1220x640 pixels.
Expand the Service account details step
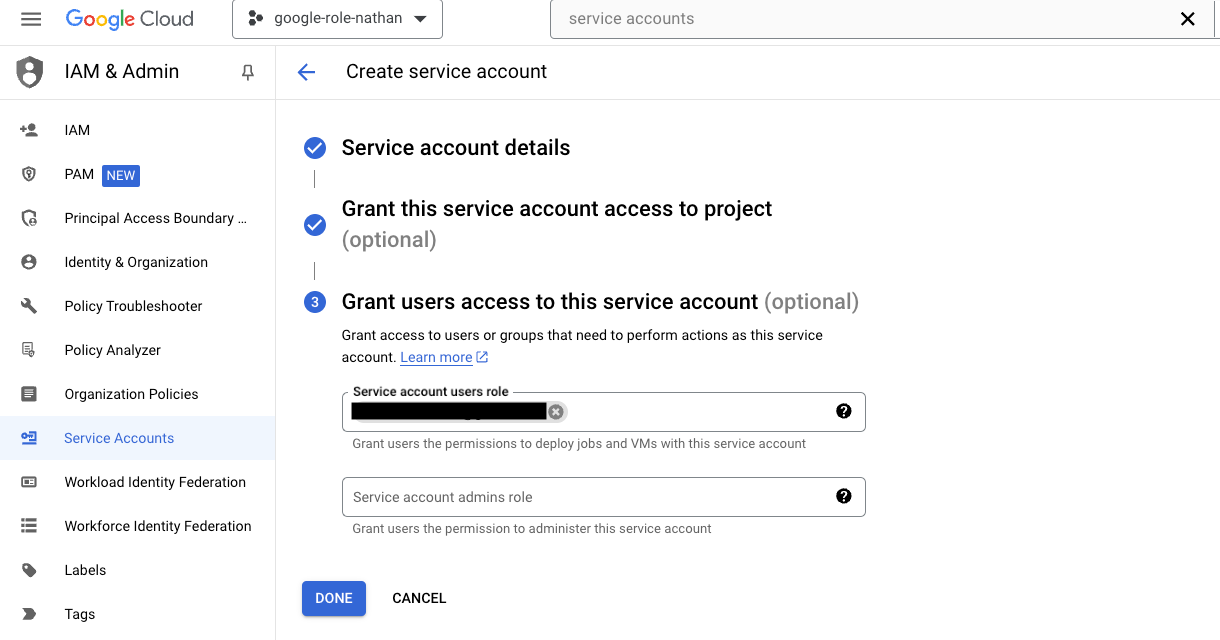(x=456, y=148)
